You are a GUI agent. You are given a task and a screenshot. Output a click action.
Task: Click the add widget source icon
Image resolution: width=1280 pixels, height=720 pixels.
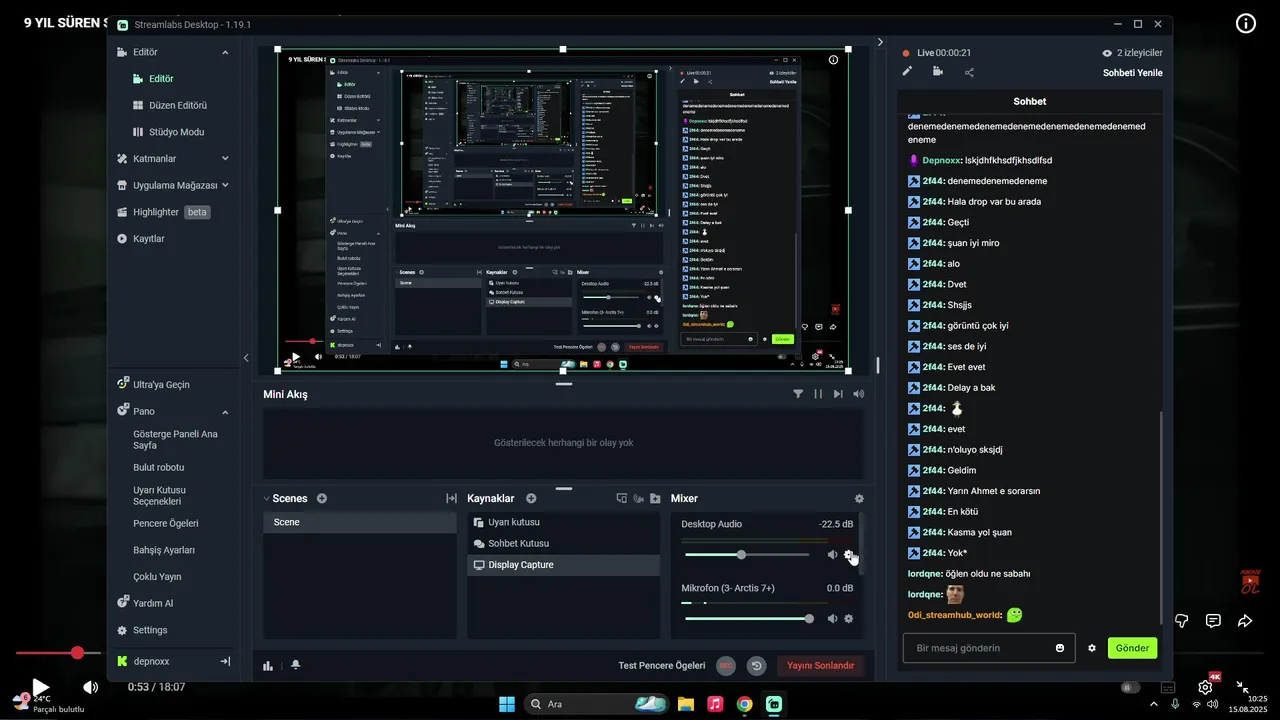pyautogui.click(x=621, y=498)
